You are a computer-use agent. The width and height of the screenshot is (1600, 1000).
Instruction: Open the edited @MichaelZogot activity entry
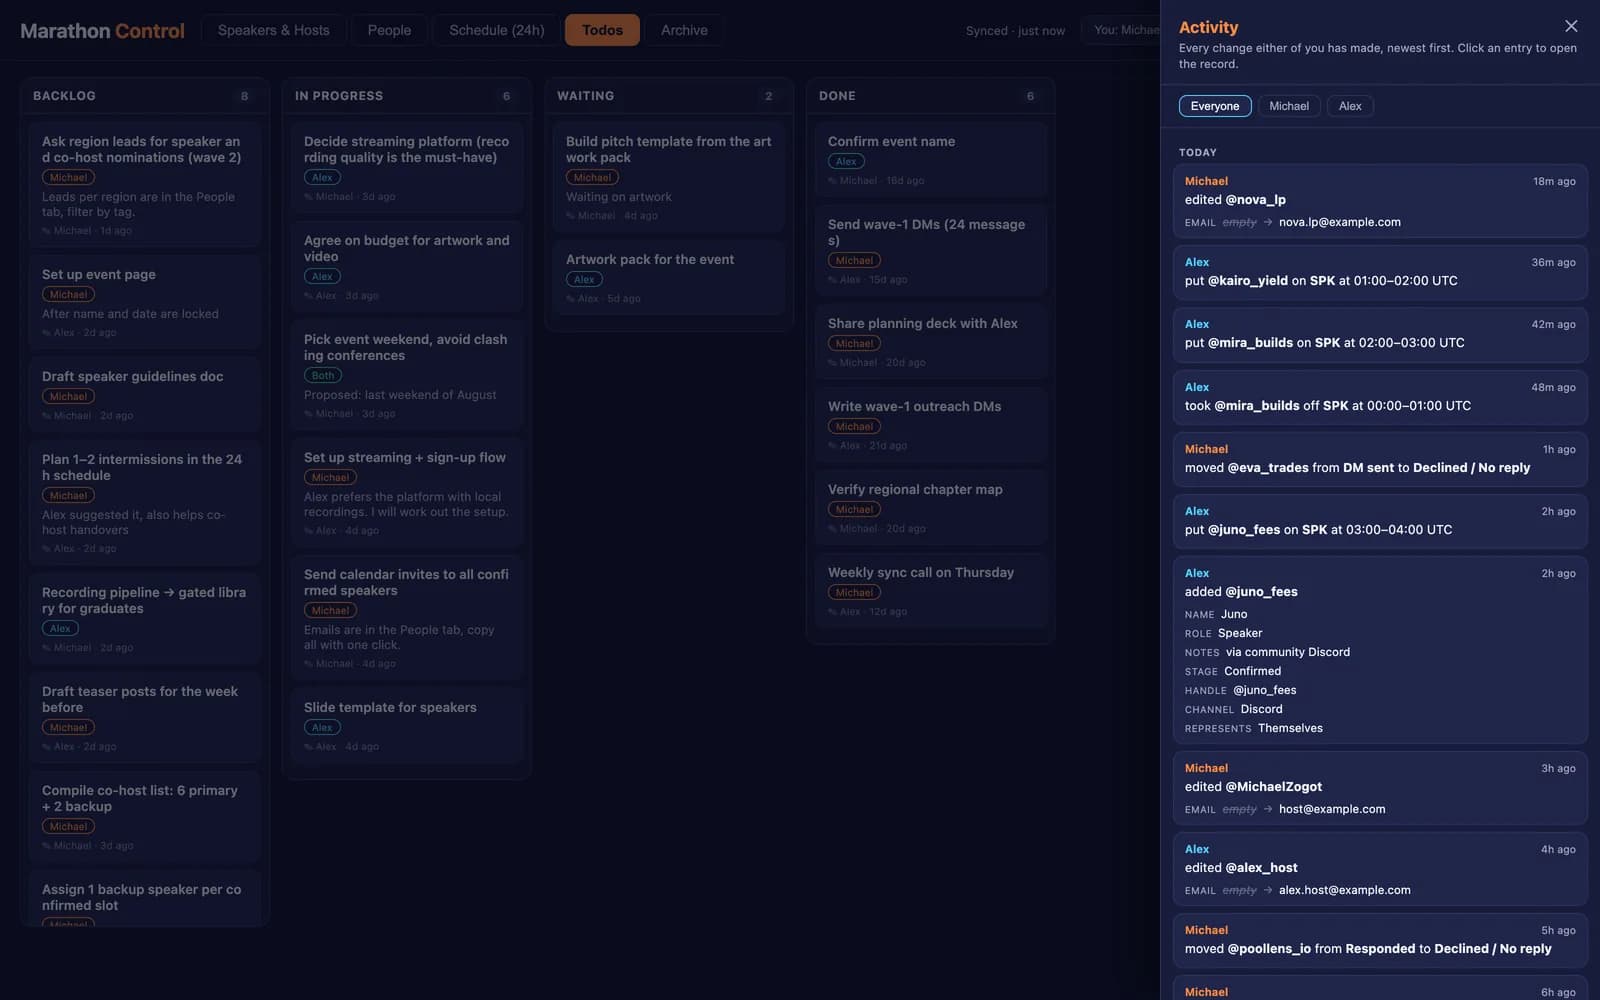(x=1380, y=788)
